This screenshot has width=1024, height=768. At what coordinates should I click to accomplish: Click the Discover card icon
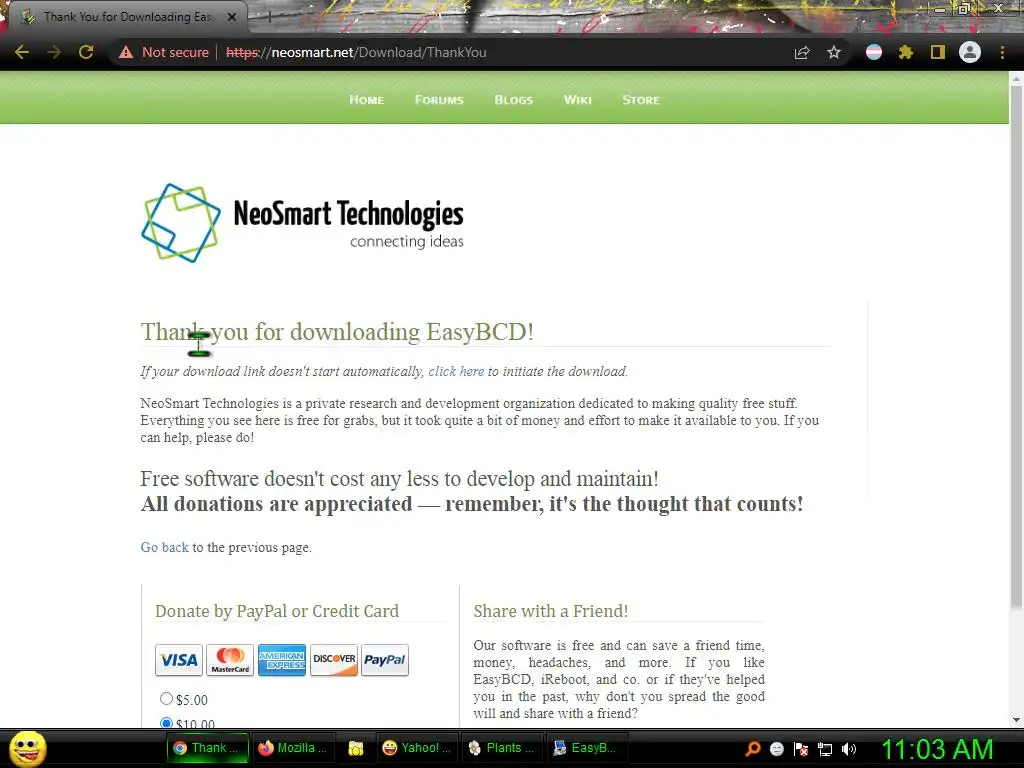pos(334,660)
